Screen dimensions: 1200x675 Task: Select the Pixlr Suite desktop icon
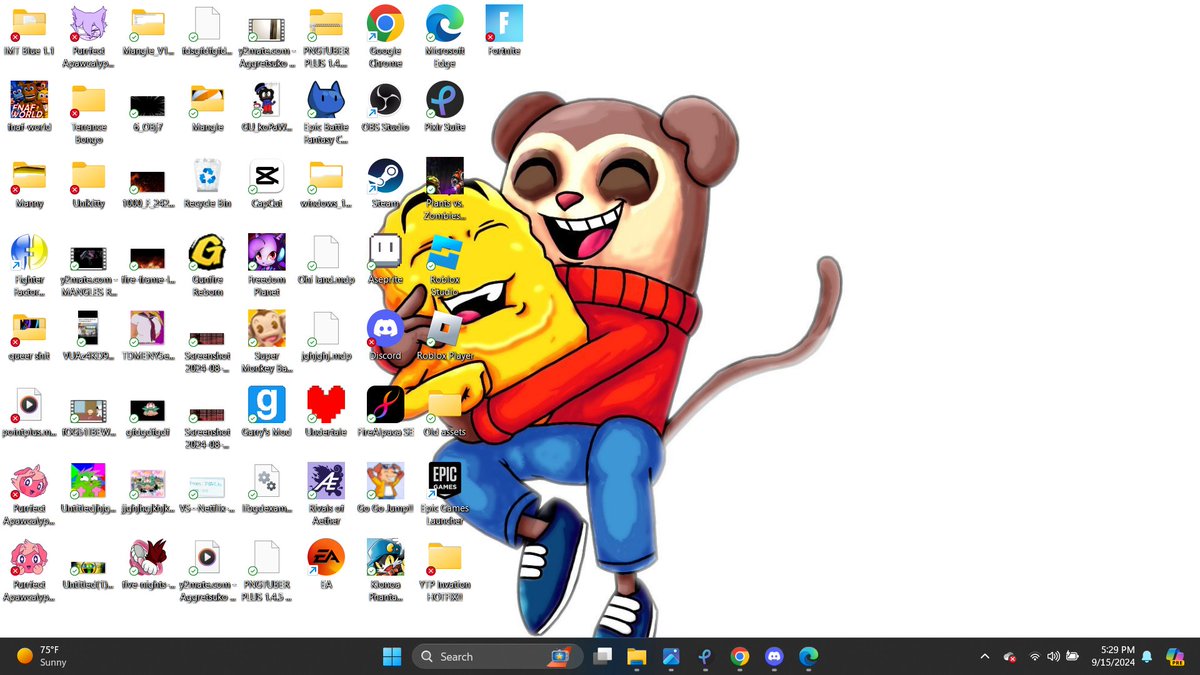tap(444, 107)
